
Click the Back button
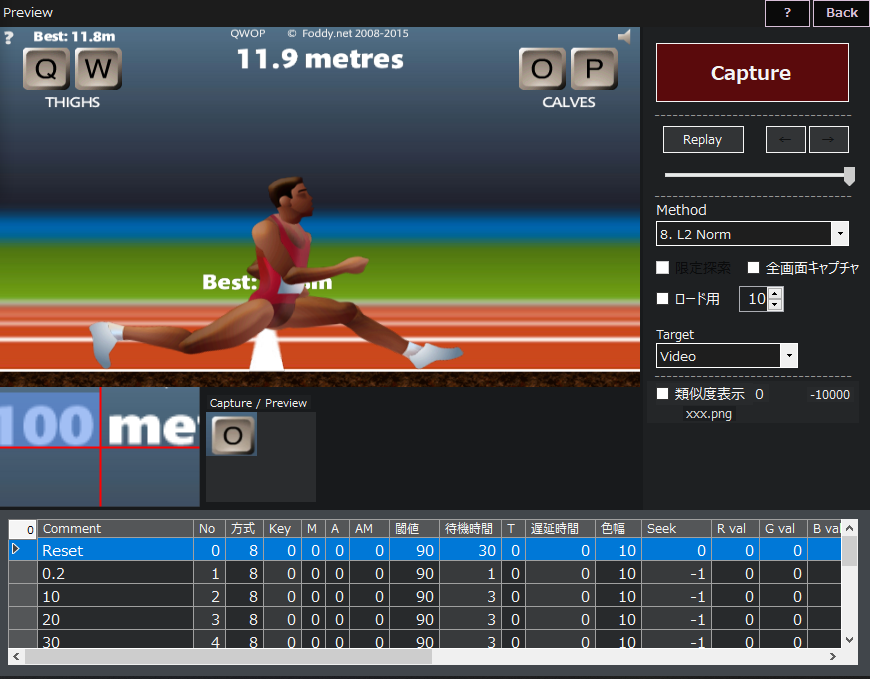click(841, 13)
